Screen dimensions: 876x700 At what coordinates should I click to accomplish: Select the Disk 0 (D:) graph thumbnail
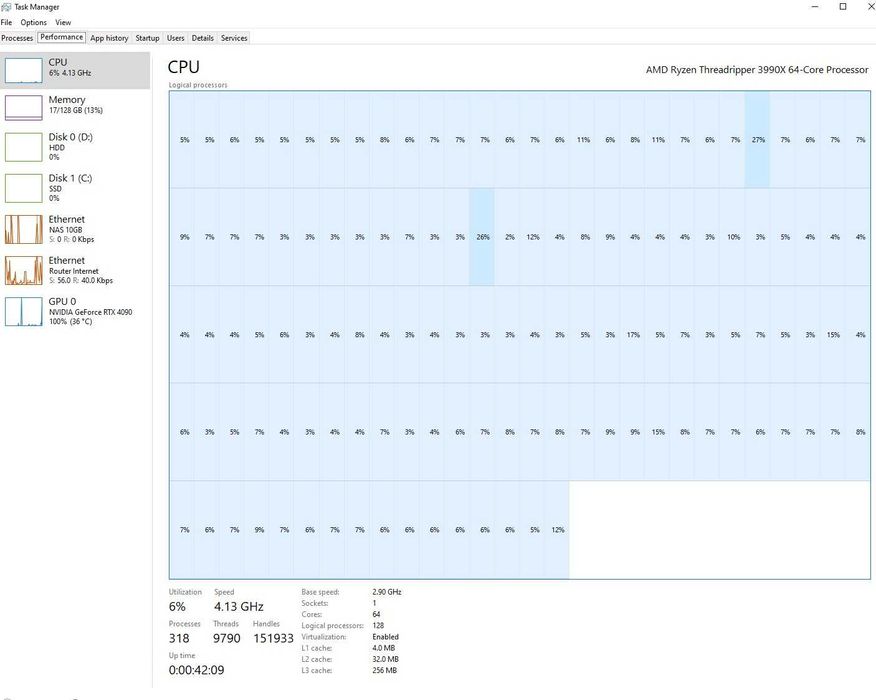(23, 147)
